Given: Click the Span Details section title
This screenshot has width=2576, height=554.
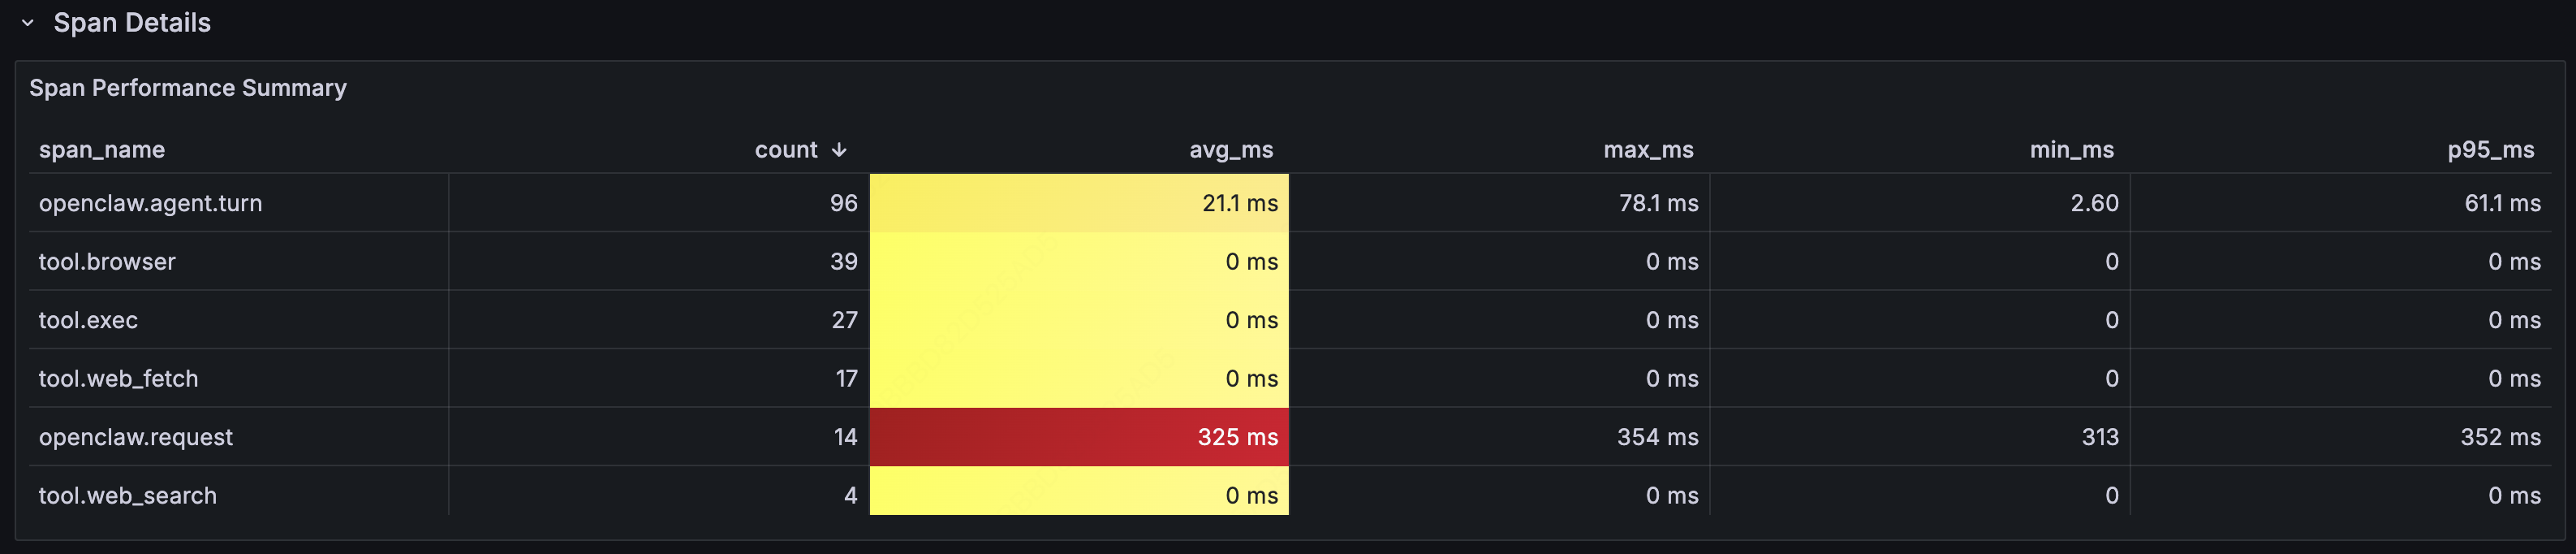Looking at the screenshot, I should pos(132,23).
